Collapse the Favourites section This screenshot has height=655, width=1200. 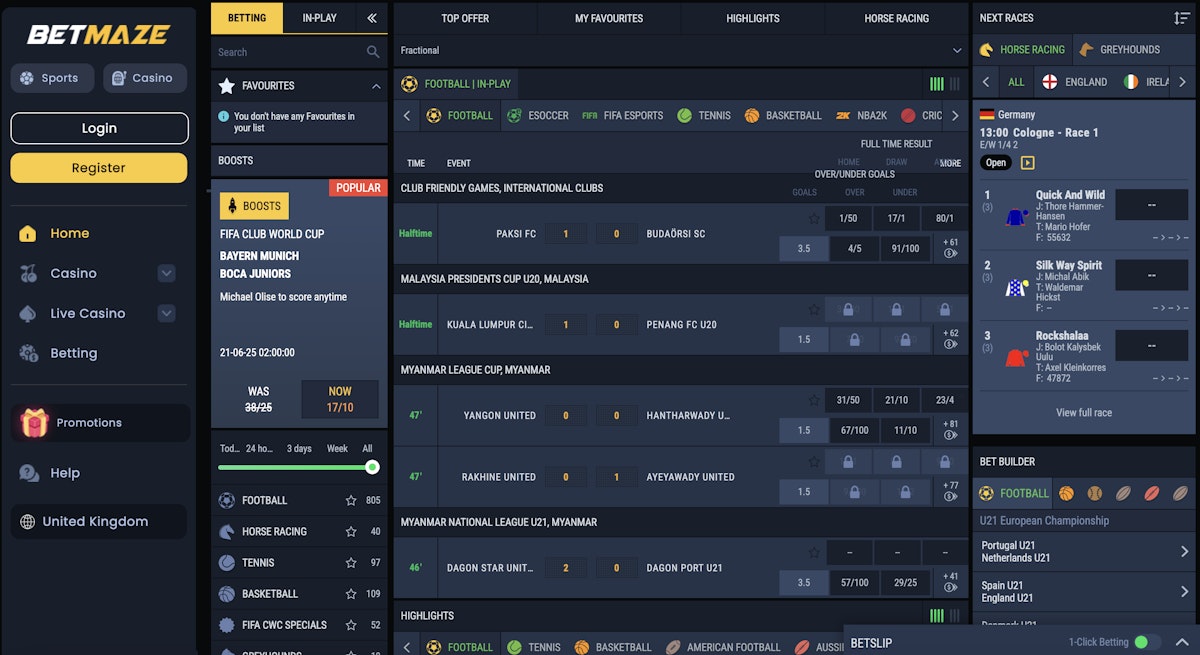pyautogui.click(x=376, y=86)
